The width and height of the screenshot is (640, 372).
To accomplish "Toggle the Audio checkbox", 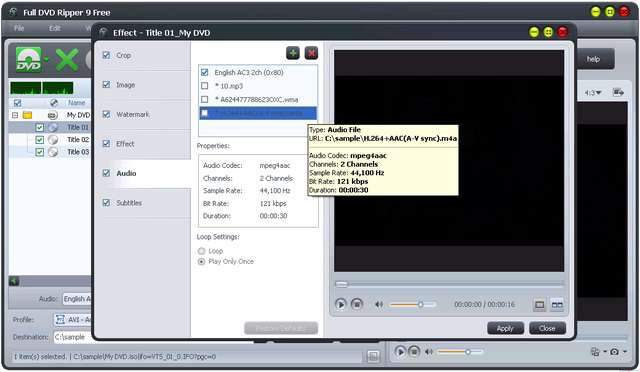I will click(x=106, y=173).
